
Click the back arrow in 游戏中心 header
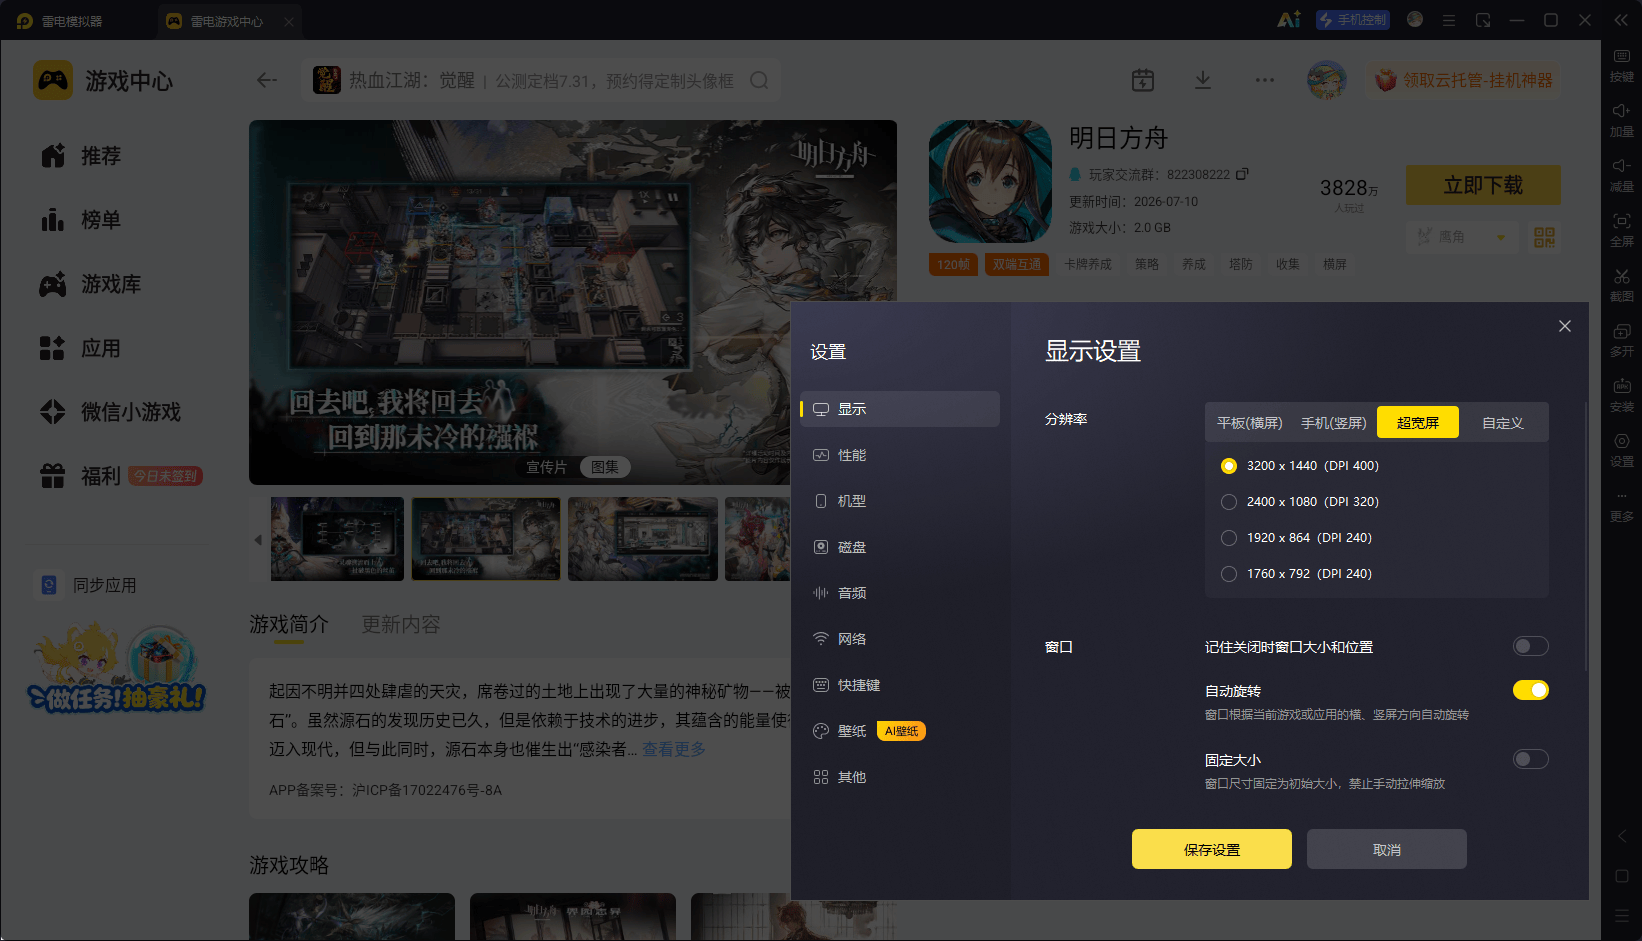point(266,80)
